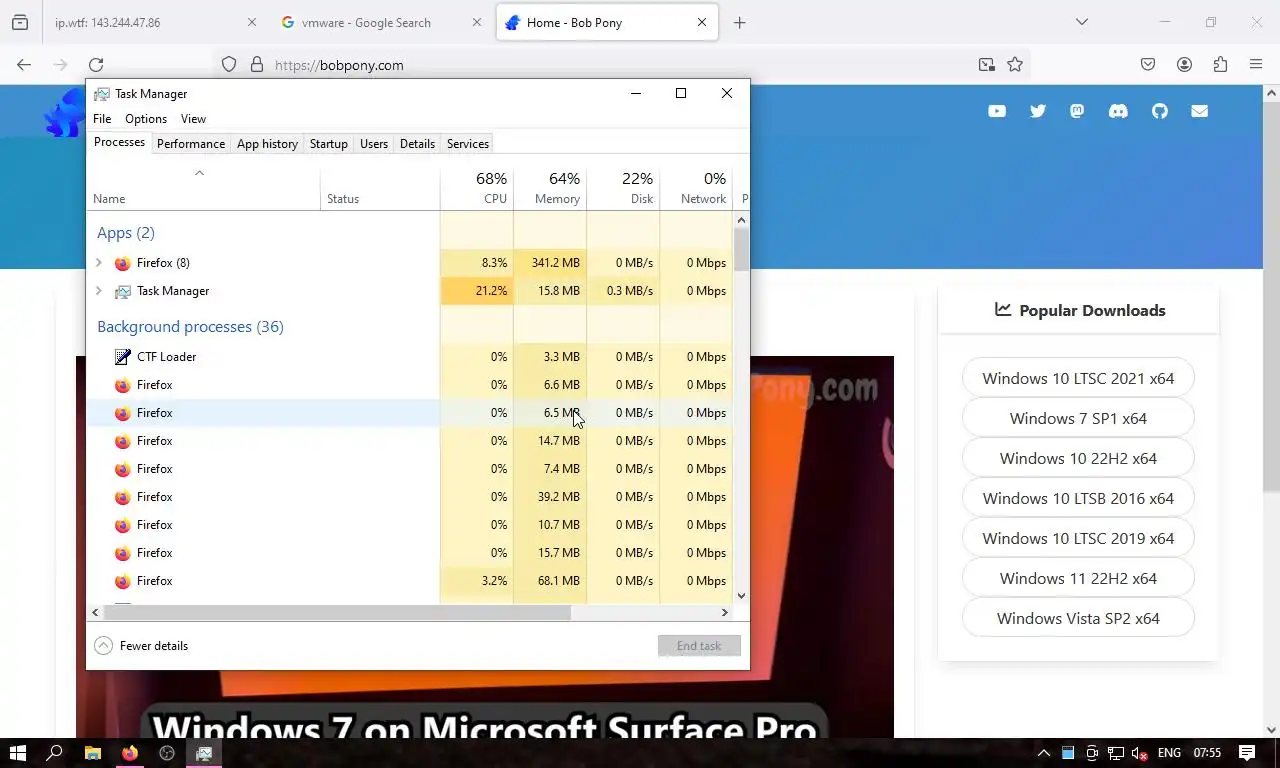The image size is (1280, 768).
Task: Select the Firefox process using 68.1 MB
Action: (x=412, y=581)
